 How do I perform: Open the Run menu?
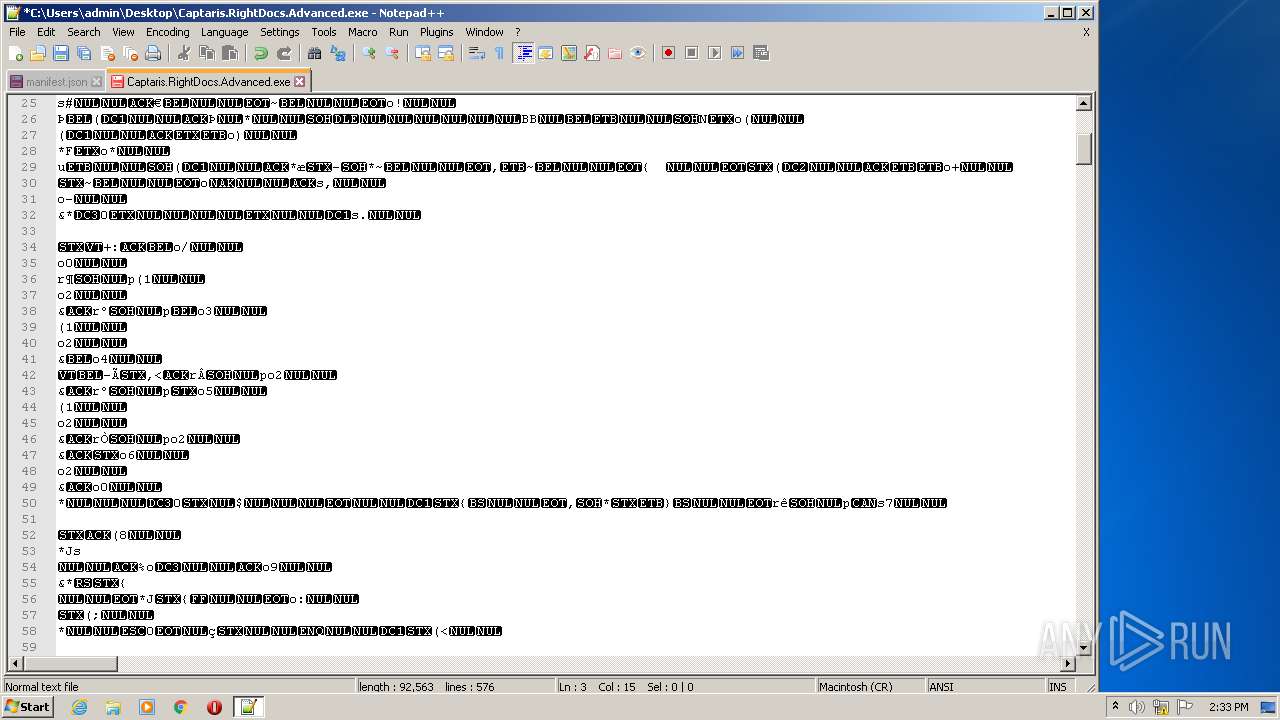point(399,32)
